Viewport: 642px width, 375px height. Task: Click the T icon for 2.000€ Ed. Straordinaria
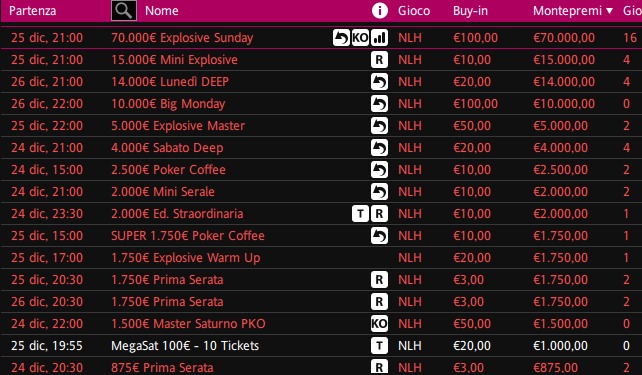point(360,214)
